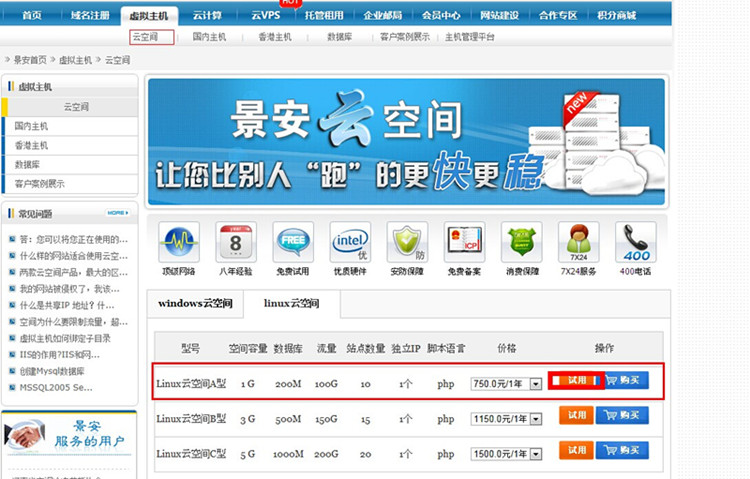Image resolution: width=750 pixels, height=479 pixels.
Task: Click the Intel 优质硬件 icon
Action: (350, 243)
